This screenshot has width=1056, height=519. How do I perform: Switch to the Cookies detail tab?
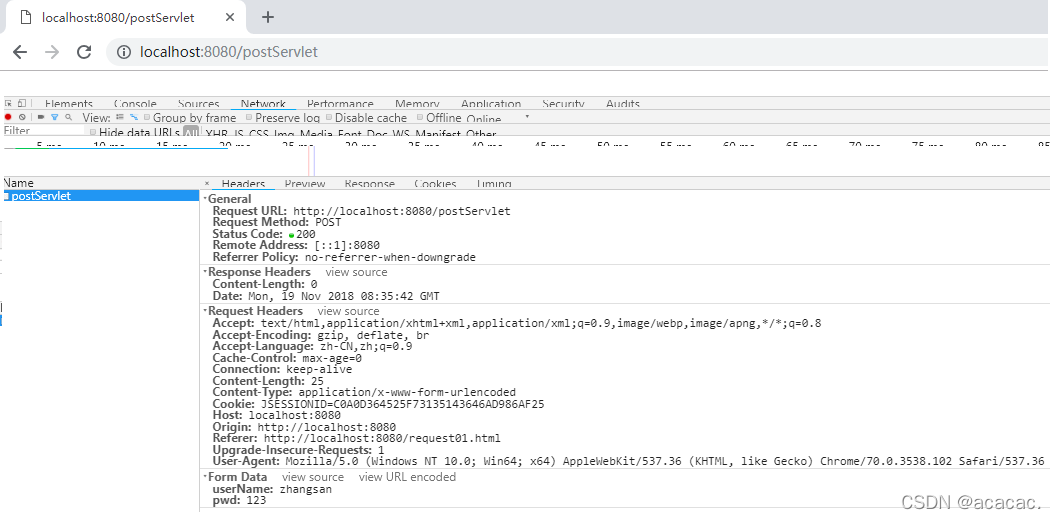coord(436,184)
